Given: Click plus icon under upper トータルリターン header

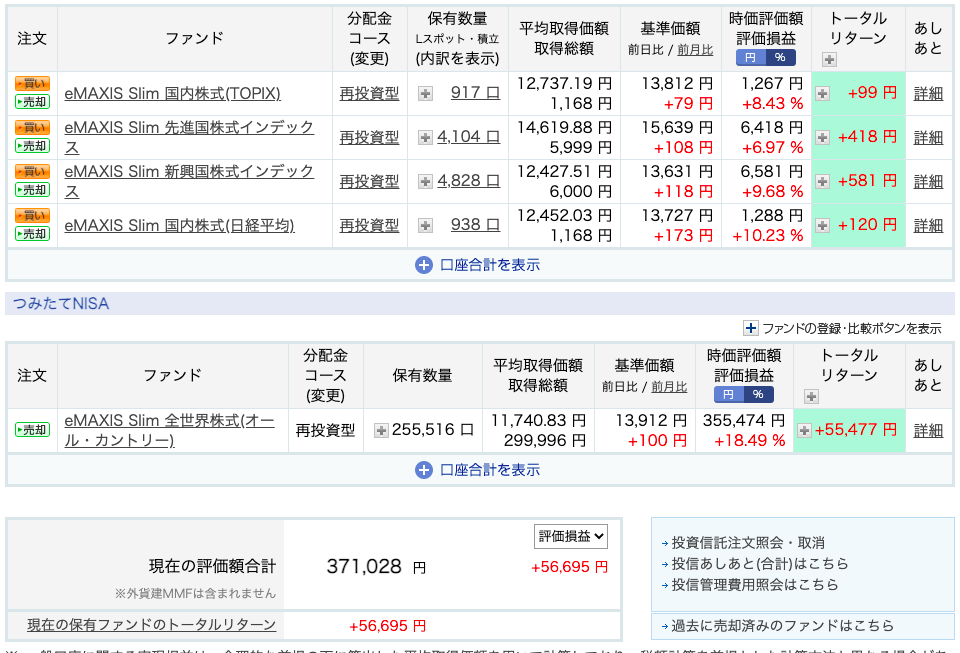Looking at the screenshot, I should [829, 60].
